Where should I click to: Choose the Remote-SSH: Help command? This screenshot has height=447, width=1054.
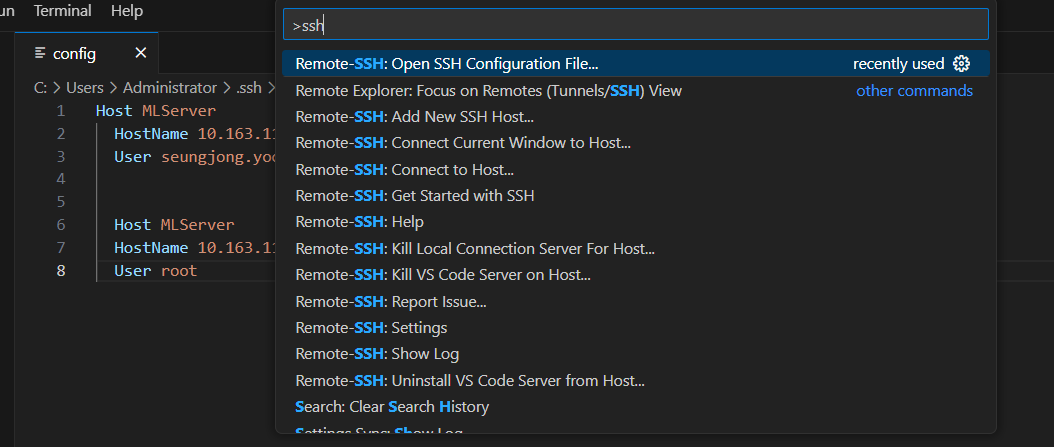click(x=635, y=222)
